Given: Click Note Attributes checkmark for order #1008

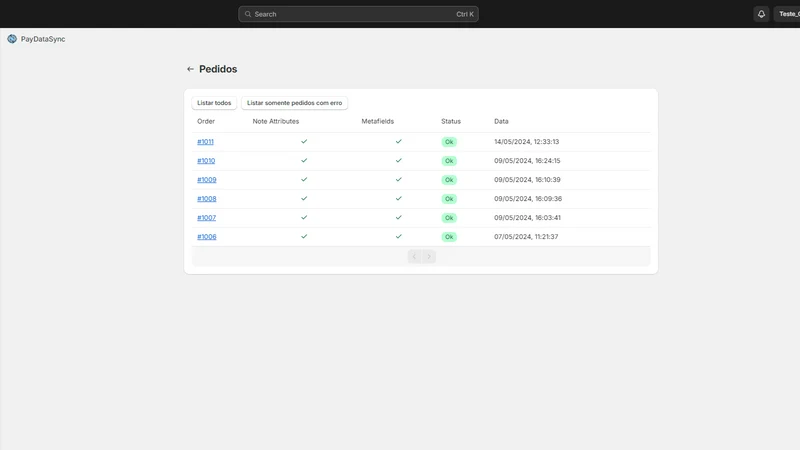Looking at the screenshot, I should pos(304,198).
